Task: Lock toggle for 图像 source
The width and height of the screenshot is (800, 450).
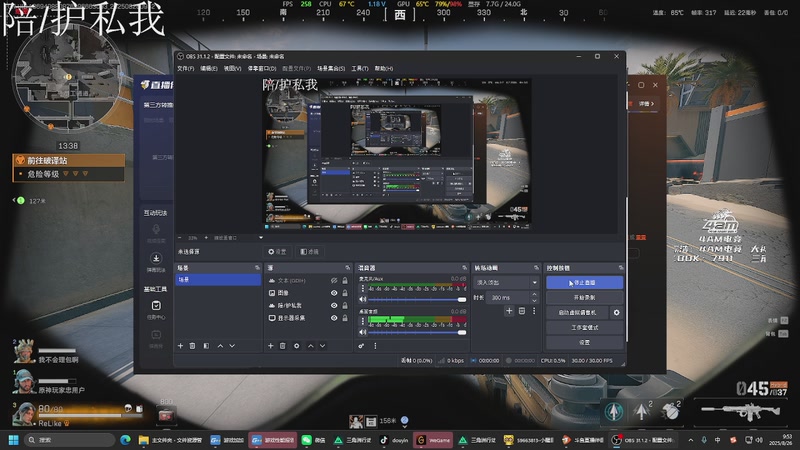Action: (x=345, y=293)
